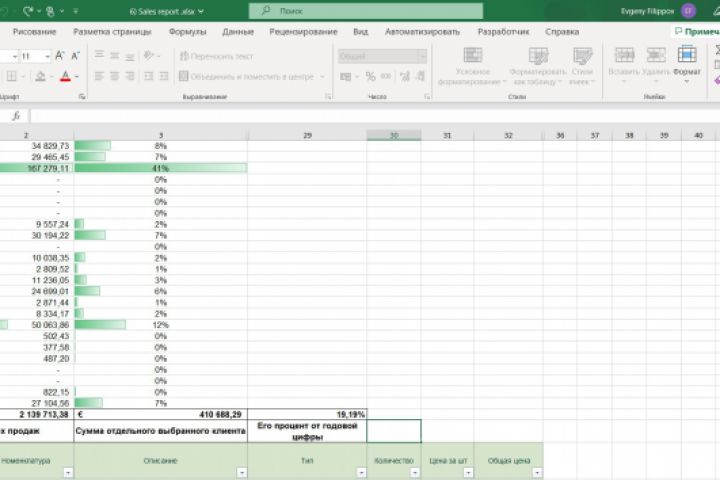Expand the Общий number format combo box

click(x=422, y=56)
